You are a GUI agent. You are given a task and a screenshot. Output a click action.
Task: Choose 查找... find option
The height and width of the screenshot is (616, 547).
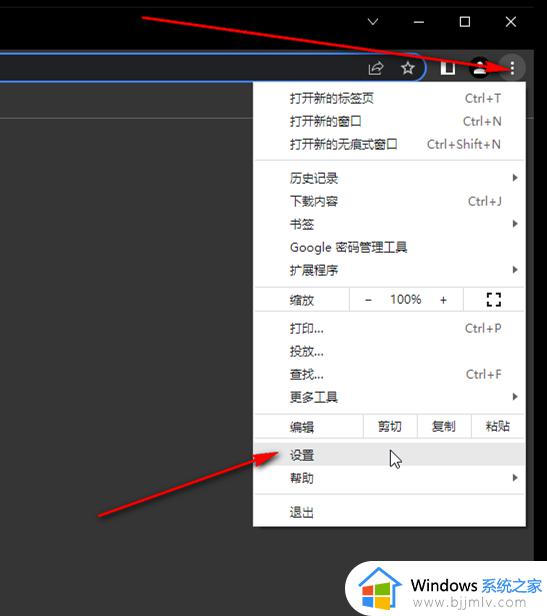tap(389, 374)
